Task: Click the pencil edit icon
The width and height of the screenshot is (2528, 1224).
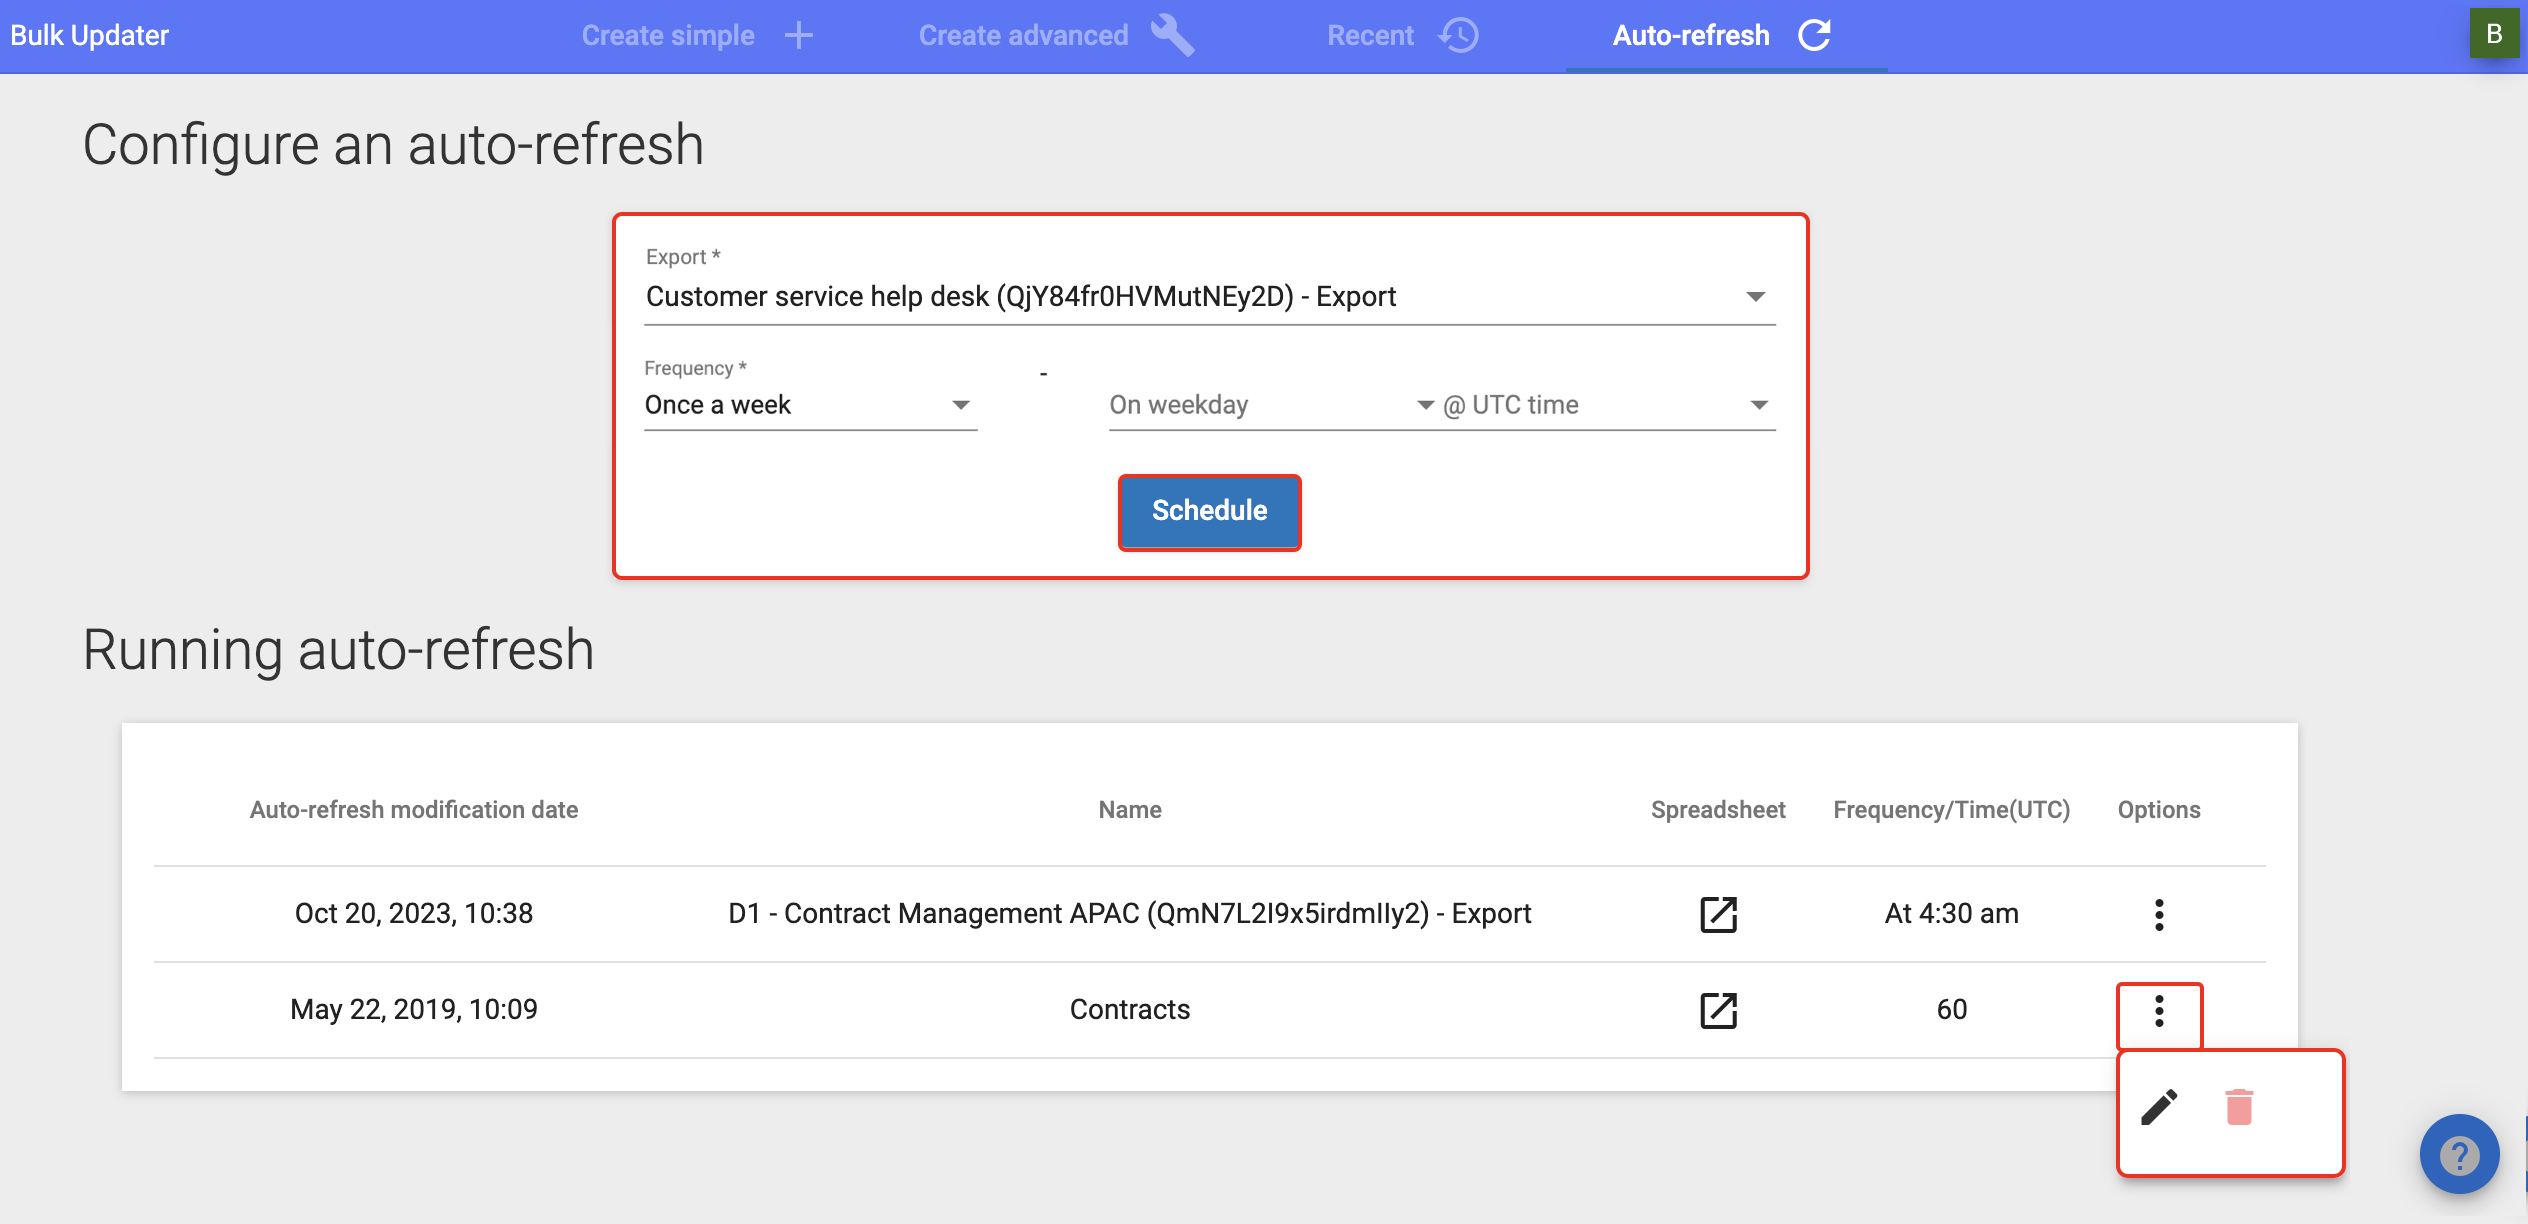Action: 2160,1107
